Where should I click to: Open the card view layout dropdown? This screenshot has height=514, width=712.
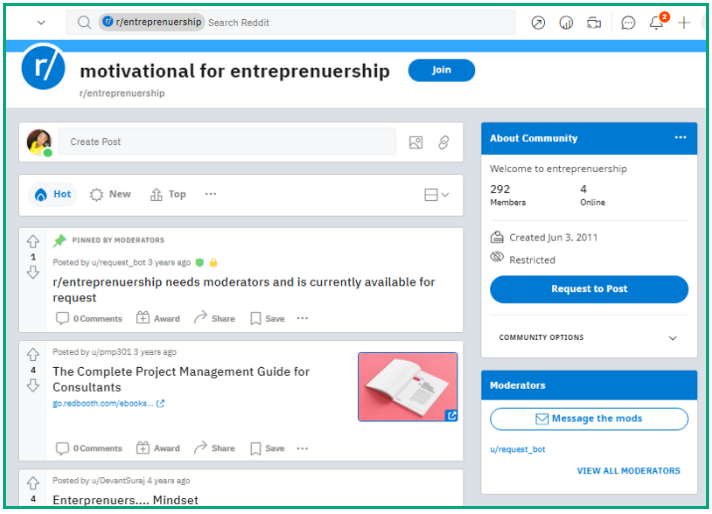pos(437,195)
